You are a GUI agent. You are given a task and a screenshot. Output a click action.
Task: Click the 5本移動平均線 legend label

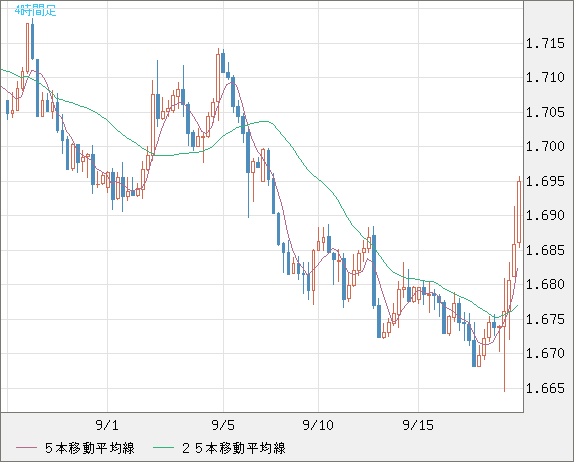tap(90, 448)
